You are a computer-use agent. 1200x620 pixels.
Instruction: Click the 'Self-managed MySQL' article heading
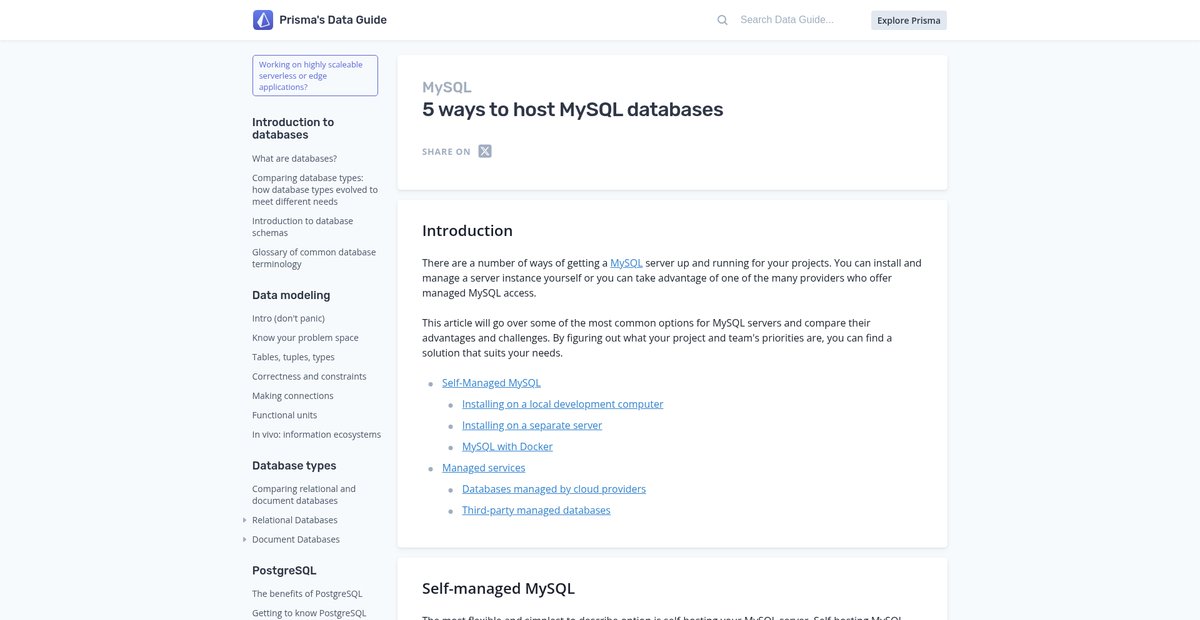(x=498, y=589)
